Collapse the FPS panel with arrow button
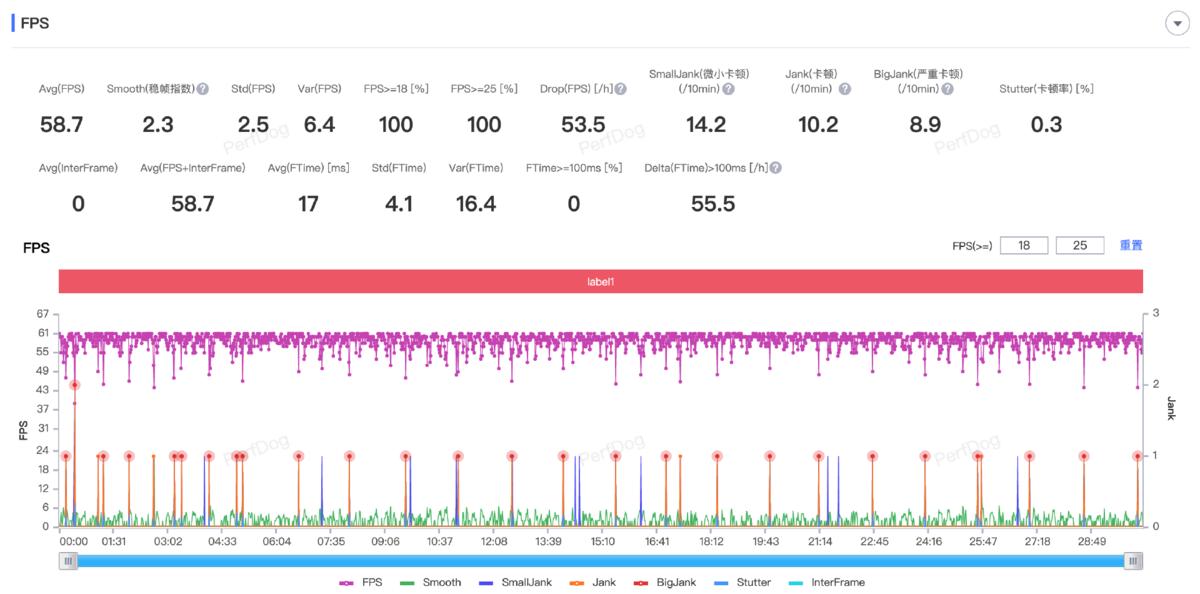Image resolution: width=1200 pixels, height=594 pixels. click(1176, 24)
